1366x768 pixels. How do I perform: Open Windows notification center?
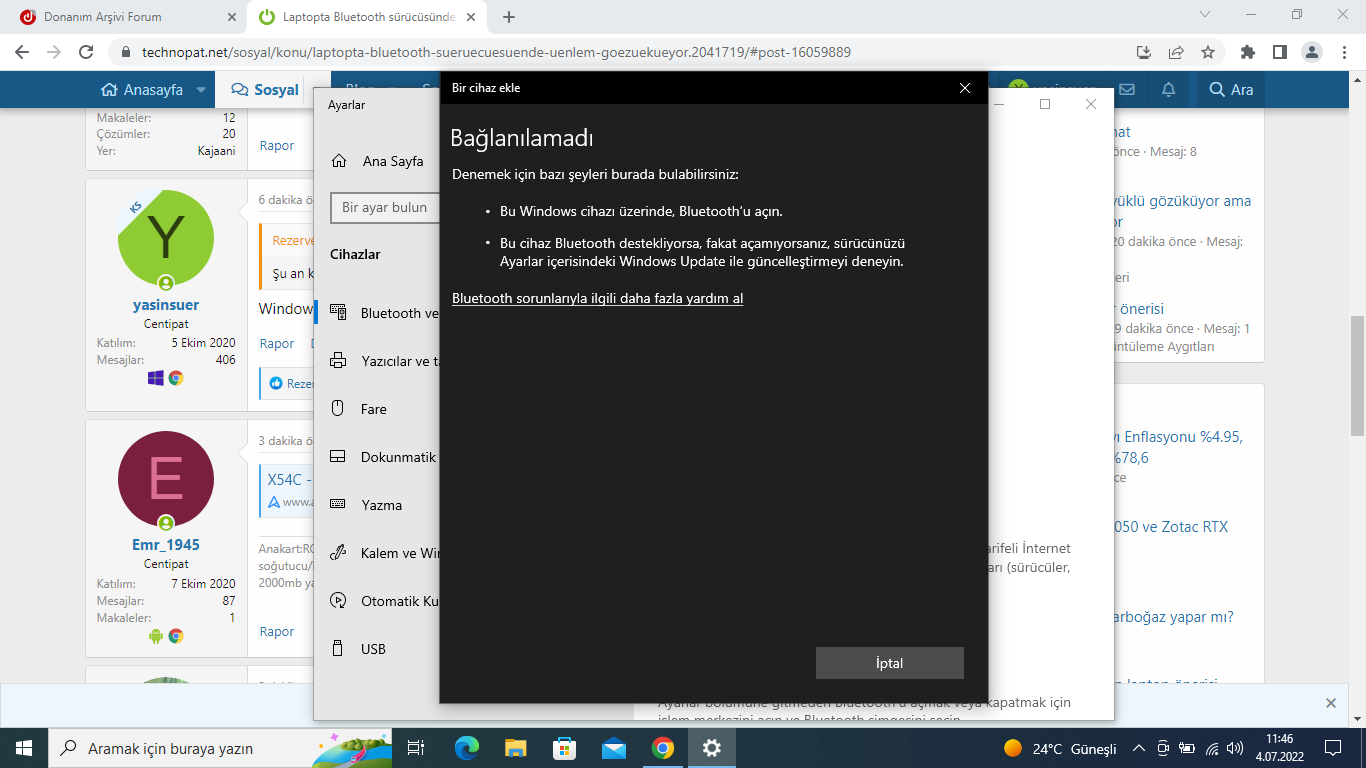(1332, 748)
